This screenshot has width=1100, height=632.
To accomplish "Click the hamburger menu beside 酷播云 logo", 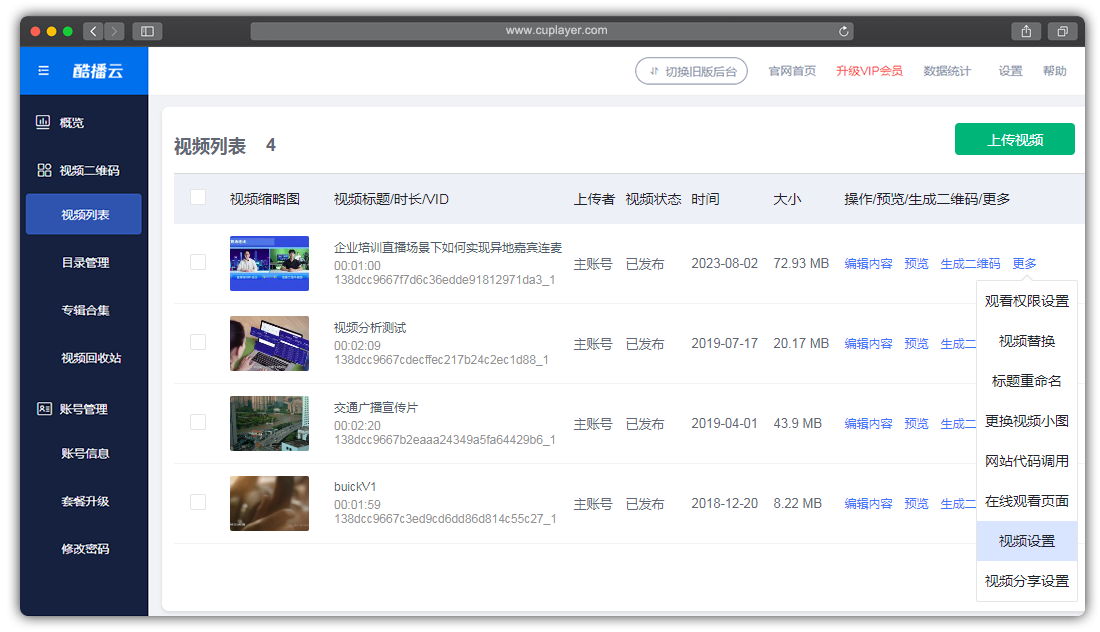I will pyautogui.click(x=42, y=70).
